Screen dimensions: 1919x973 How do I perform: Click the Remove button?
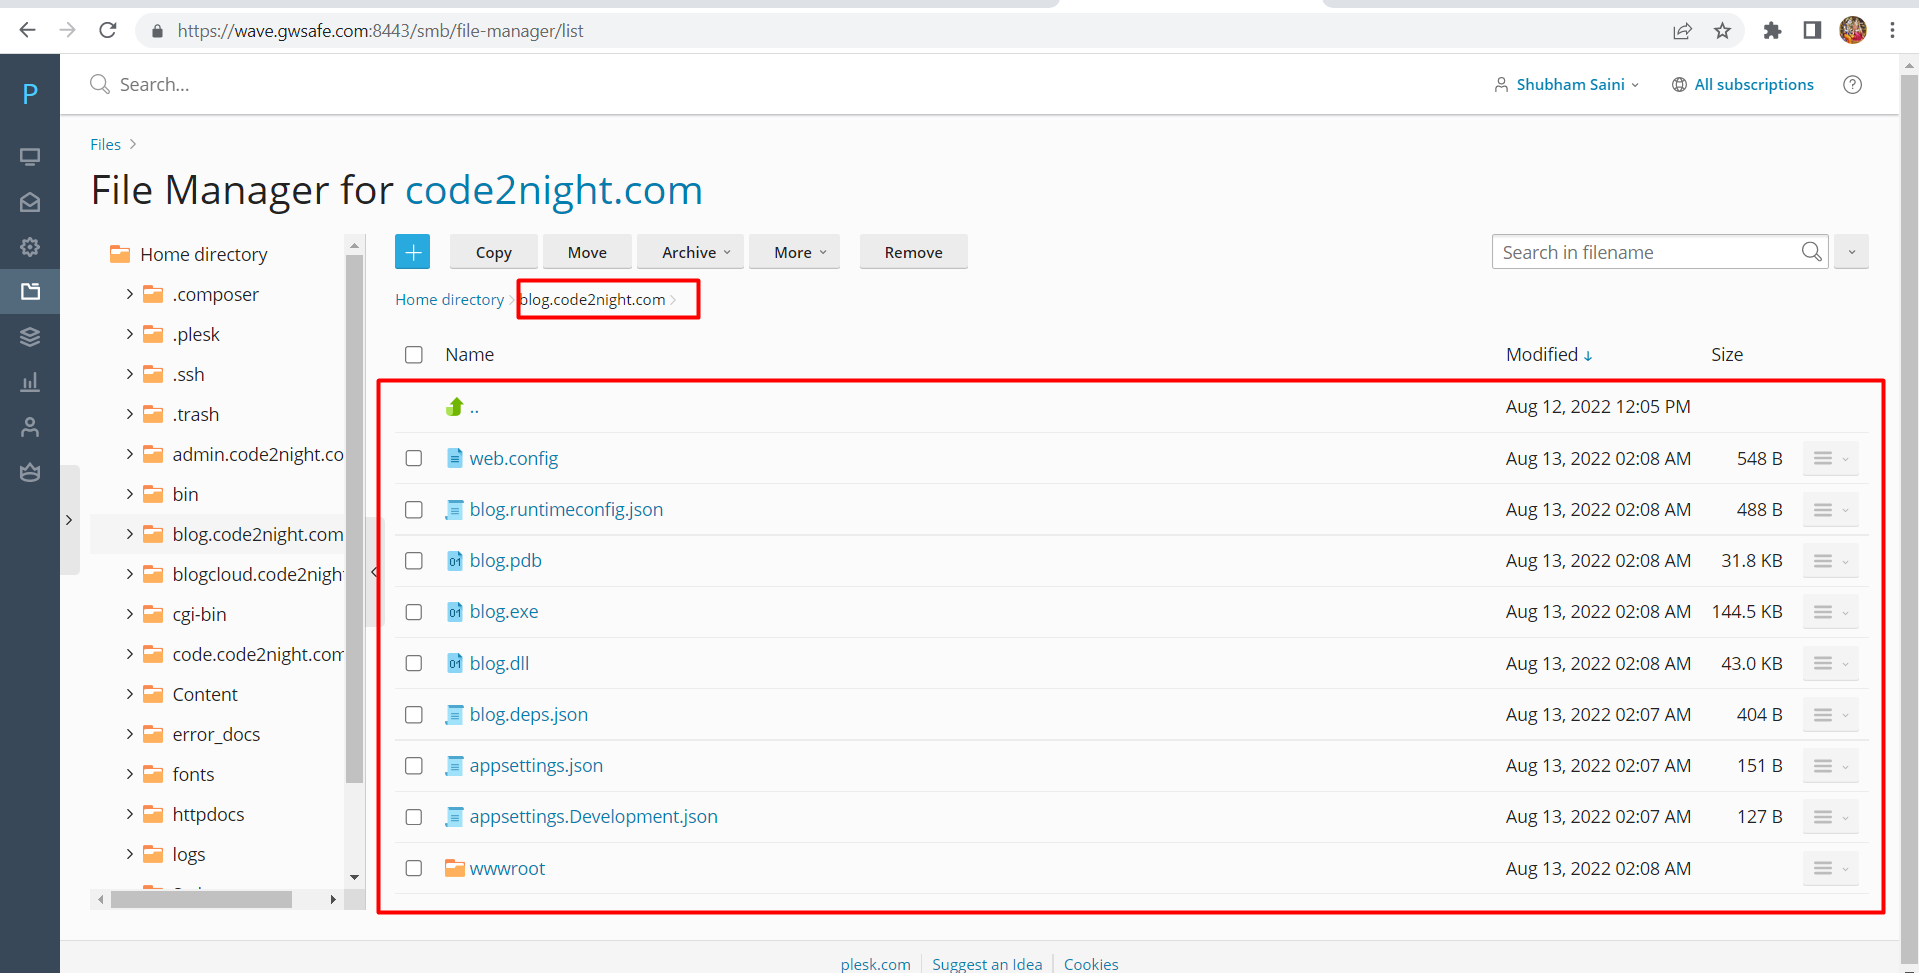(x=913, y=252)
